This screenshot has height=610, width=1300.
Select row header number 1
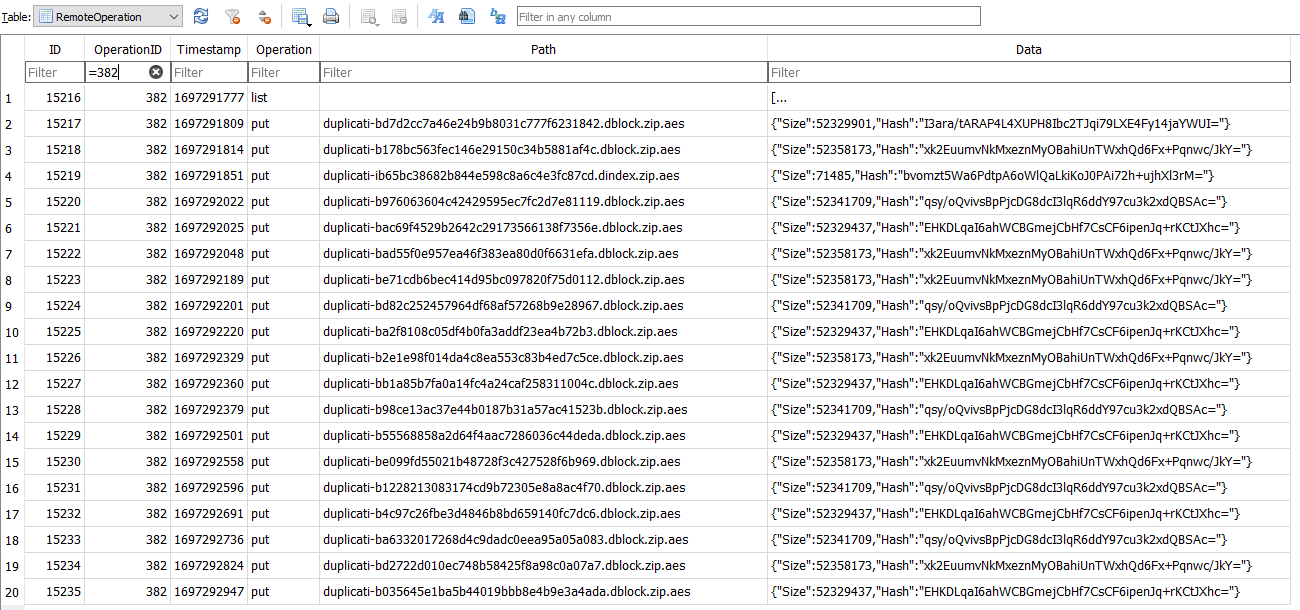click(12, 98)
